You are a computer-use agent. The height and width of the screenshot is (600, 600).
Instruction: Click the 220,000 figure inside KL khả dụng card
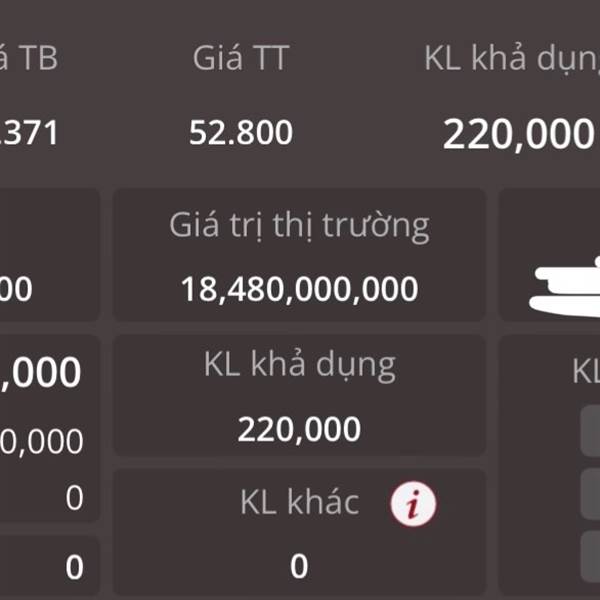click(x=299, y=430)
